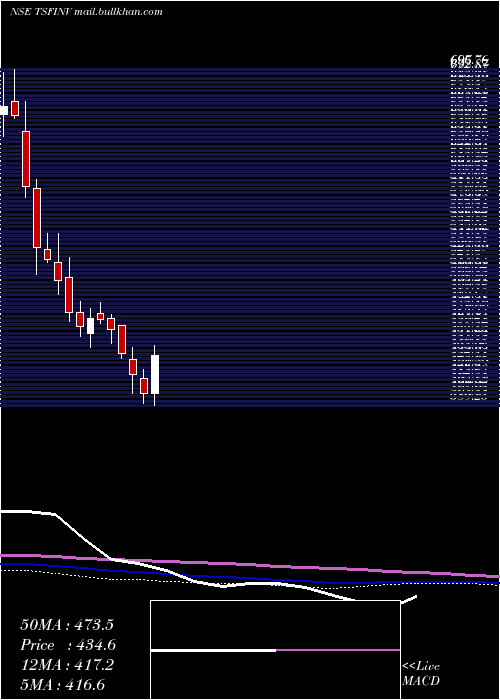
Task: Click the '<<Live MACD' label
Action: pos(421,674)
